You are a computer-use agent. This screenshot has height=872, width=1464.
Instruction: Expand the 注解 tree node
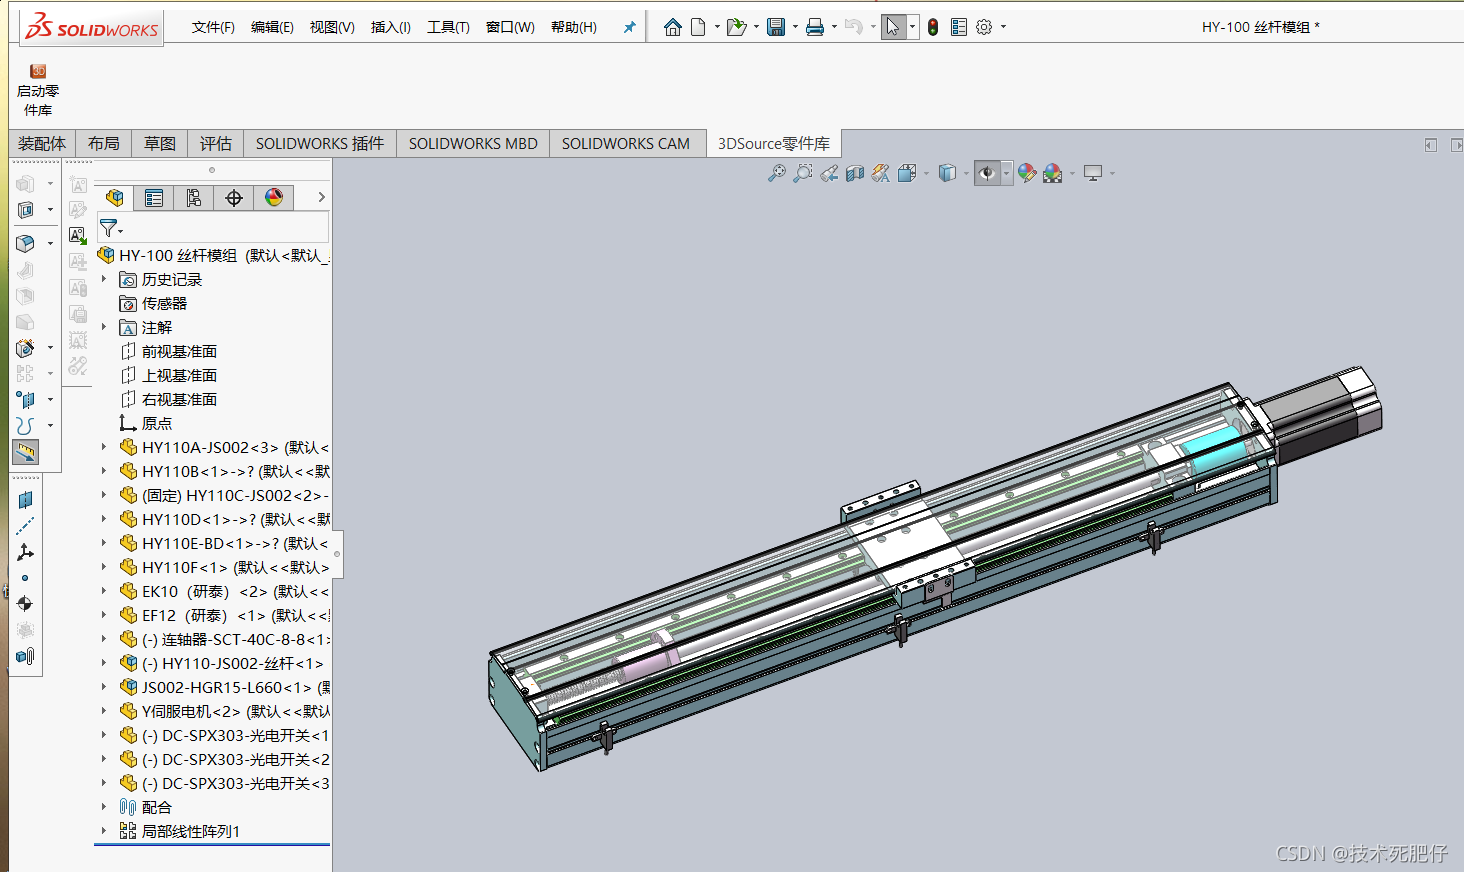point(104,327)
